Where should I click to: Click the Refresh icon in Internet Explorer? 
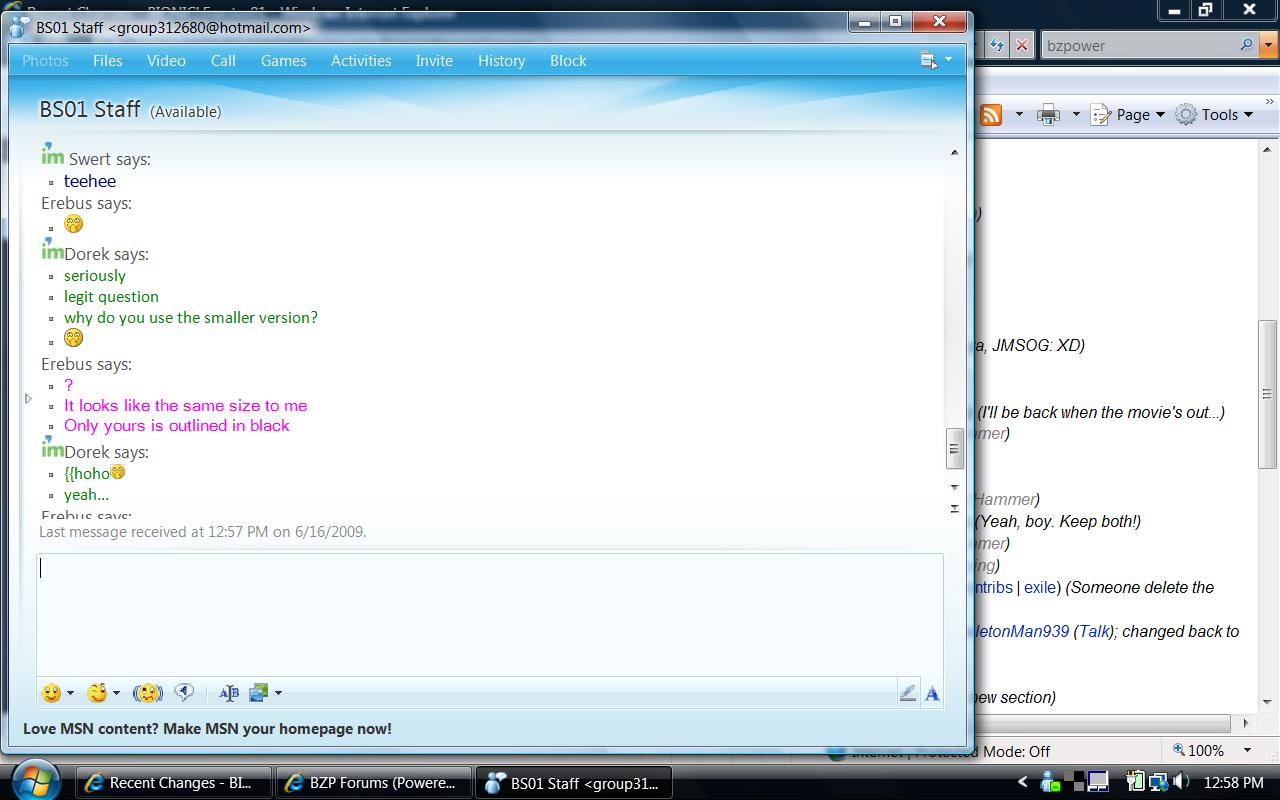coord(997,45)
